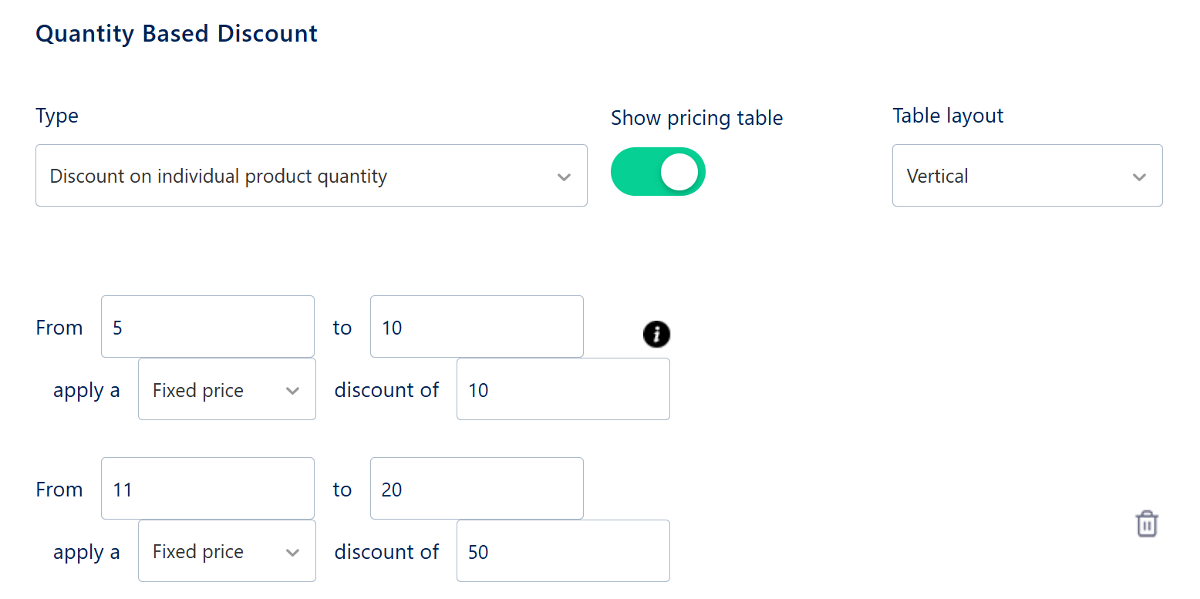The width and height of the screenshot is (1200, 599).
Task: Click the 'Quantity Based Discount' heading
Action: click(x=176, y=34)
